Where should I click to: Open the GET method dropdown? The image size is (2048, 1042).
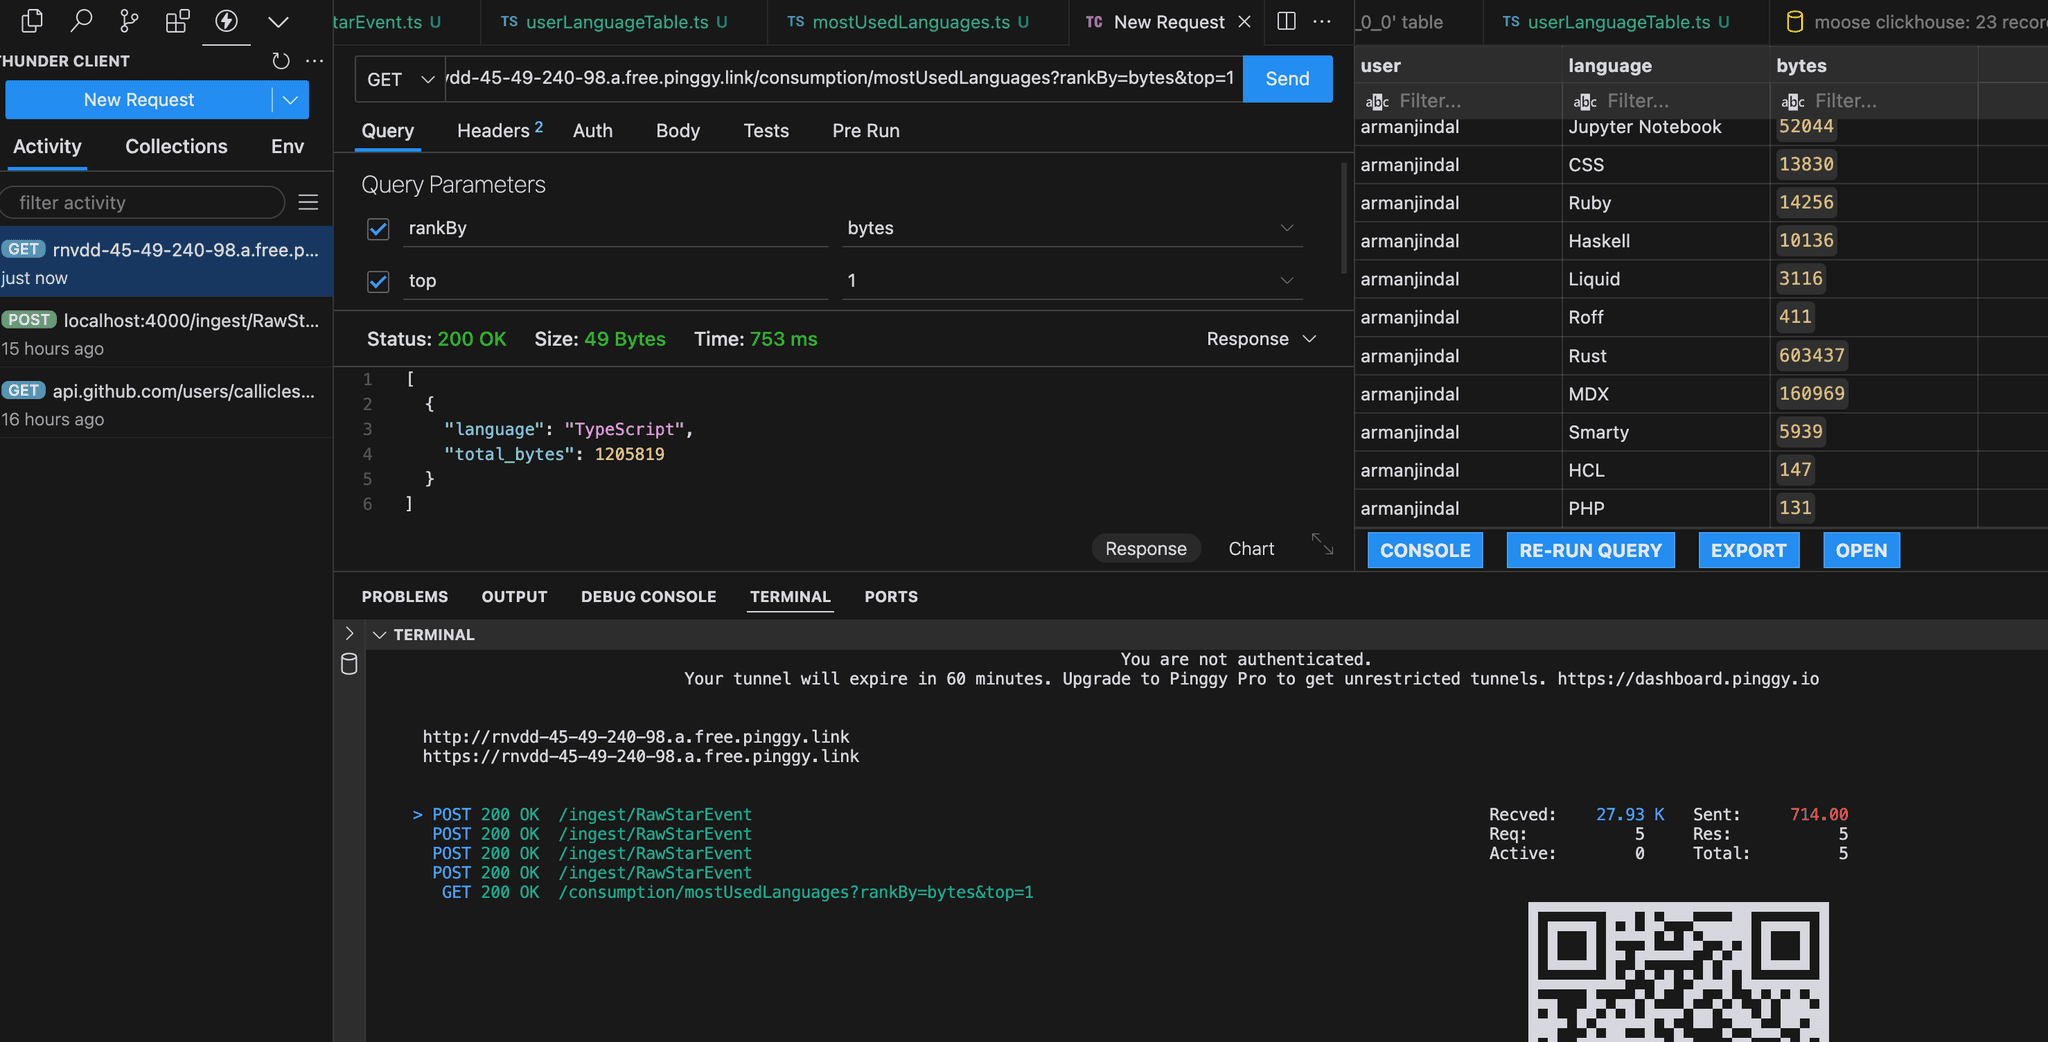tap(400, 79)
